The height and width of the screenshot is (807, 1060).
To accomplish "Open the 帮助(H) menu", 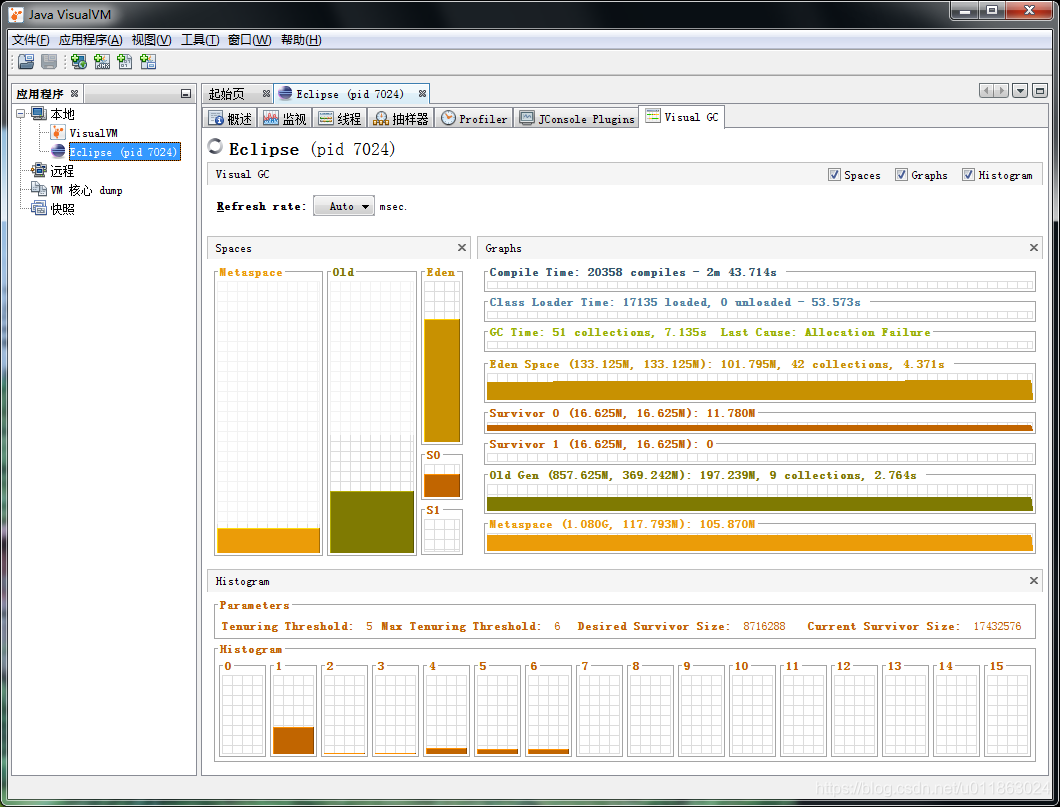I will point(301,40).
